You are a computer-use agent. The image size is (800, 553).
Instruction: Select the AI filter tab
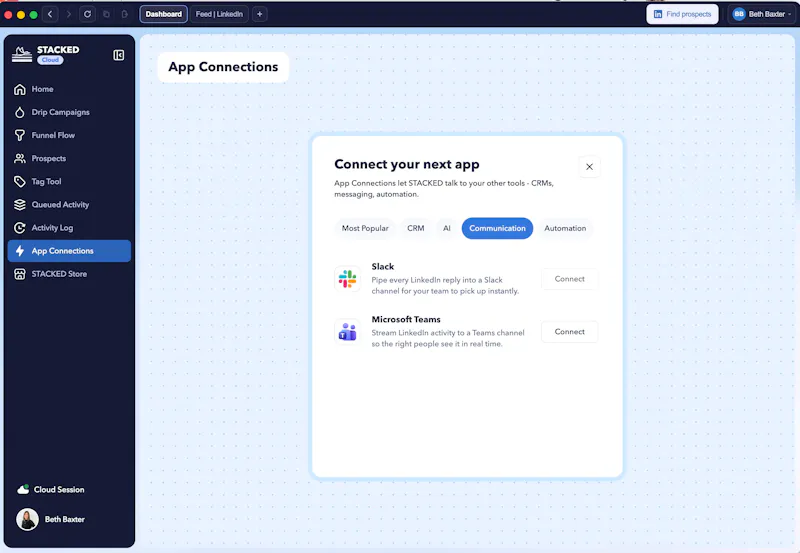pos(446,228)
